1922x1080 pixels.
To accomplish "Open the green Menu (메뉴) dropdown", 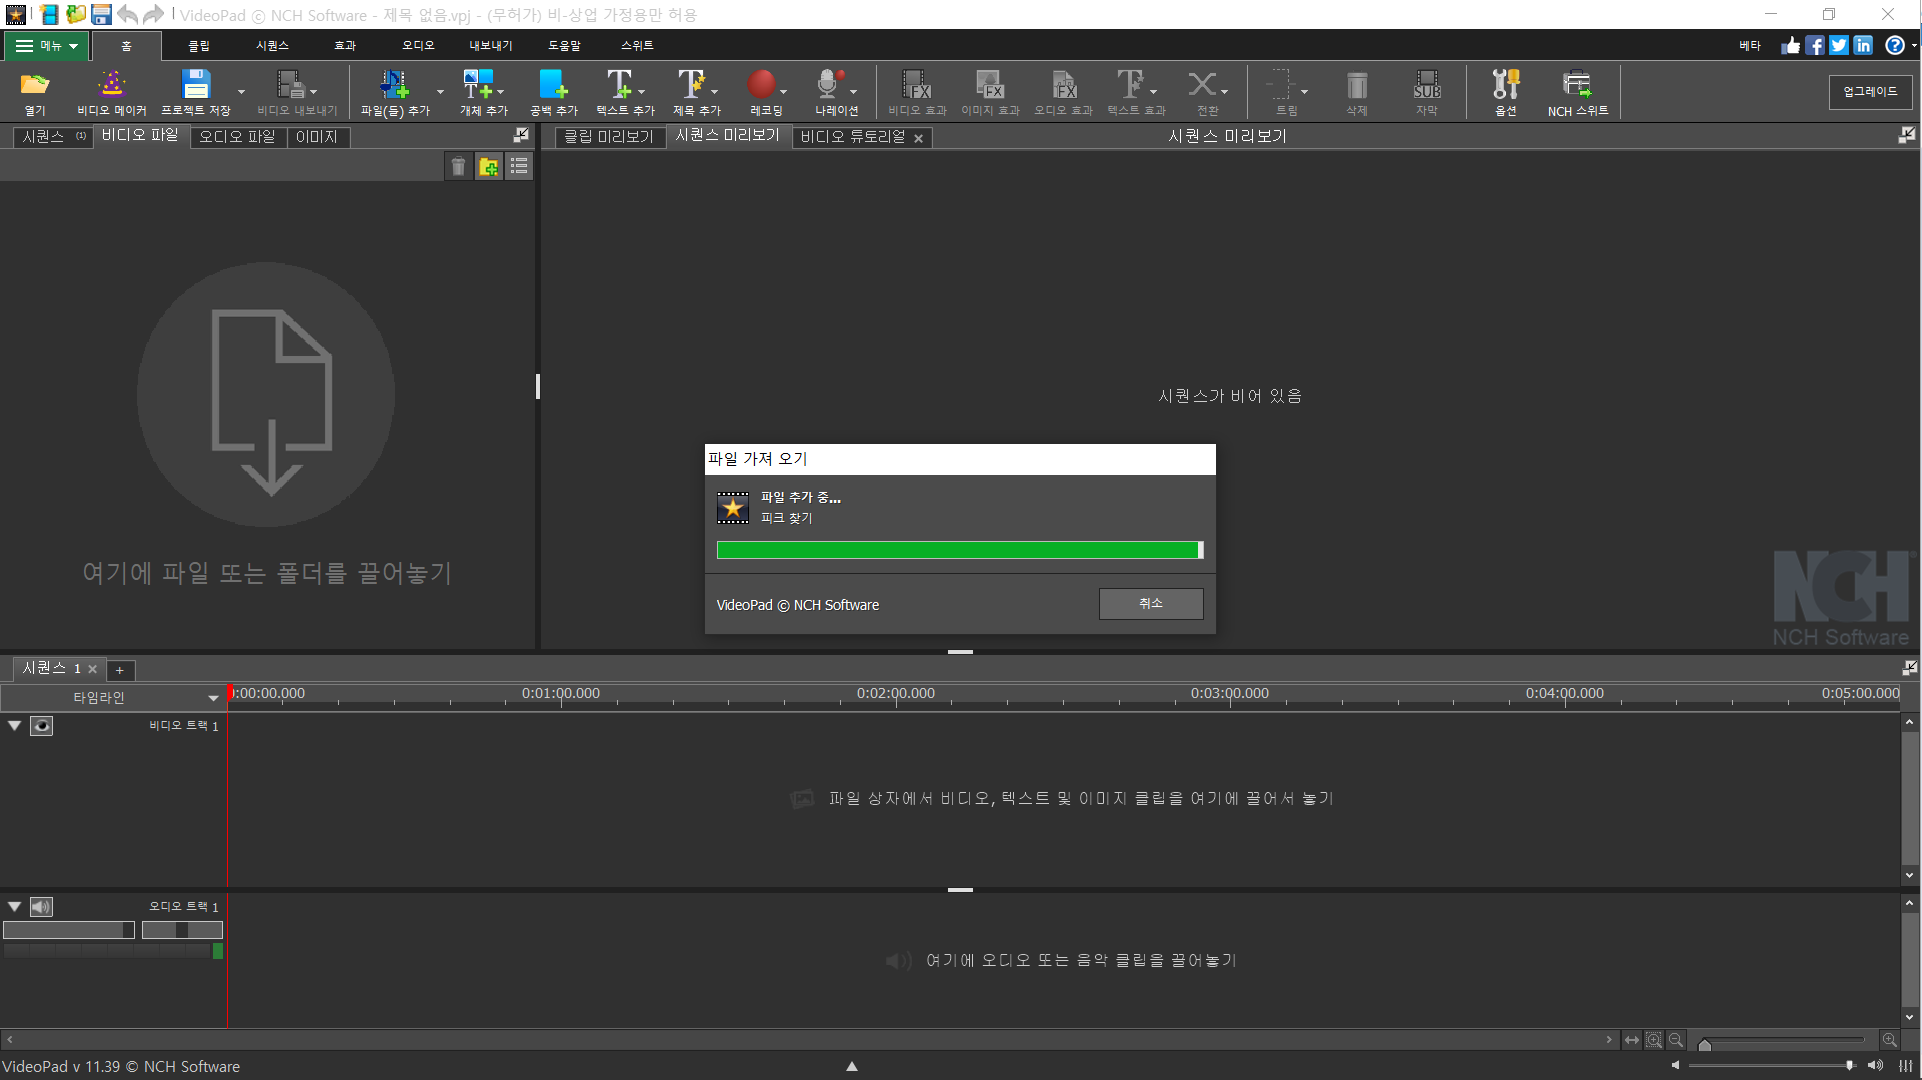I will point(47,46).
